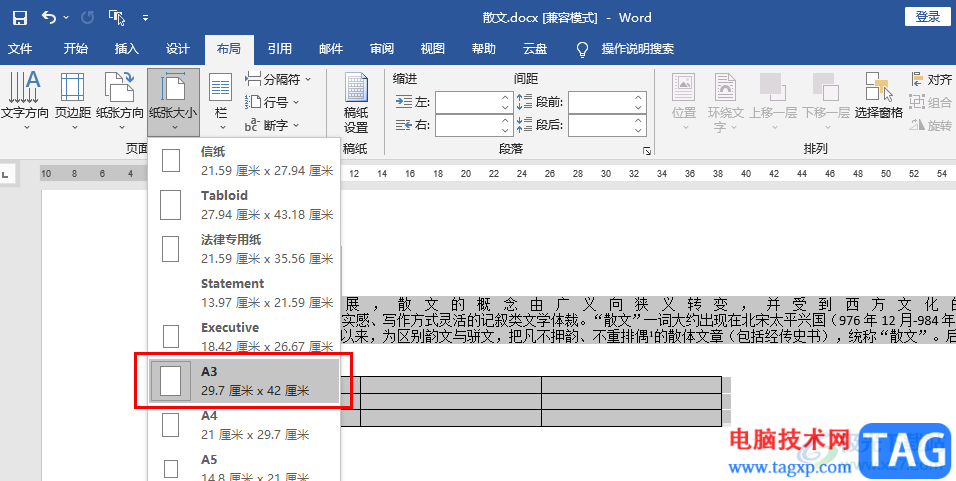Select Tabloid paper size
Image resolution: width=956 pixels, height=481 pixels.
(244, 205)
